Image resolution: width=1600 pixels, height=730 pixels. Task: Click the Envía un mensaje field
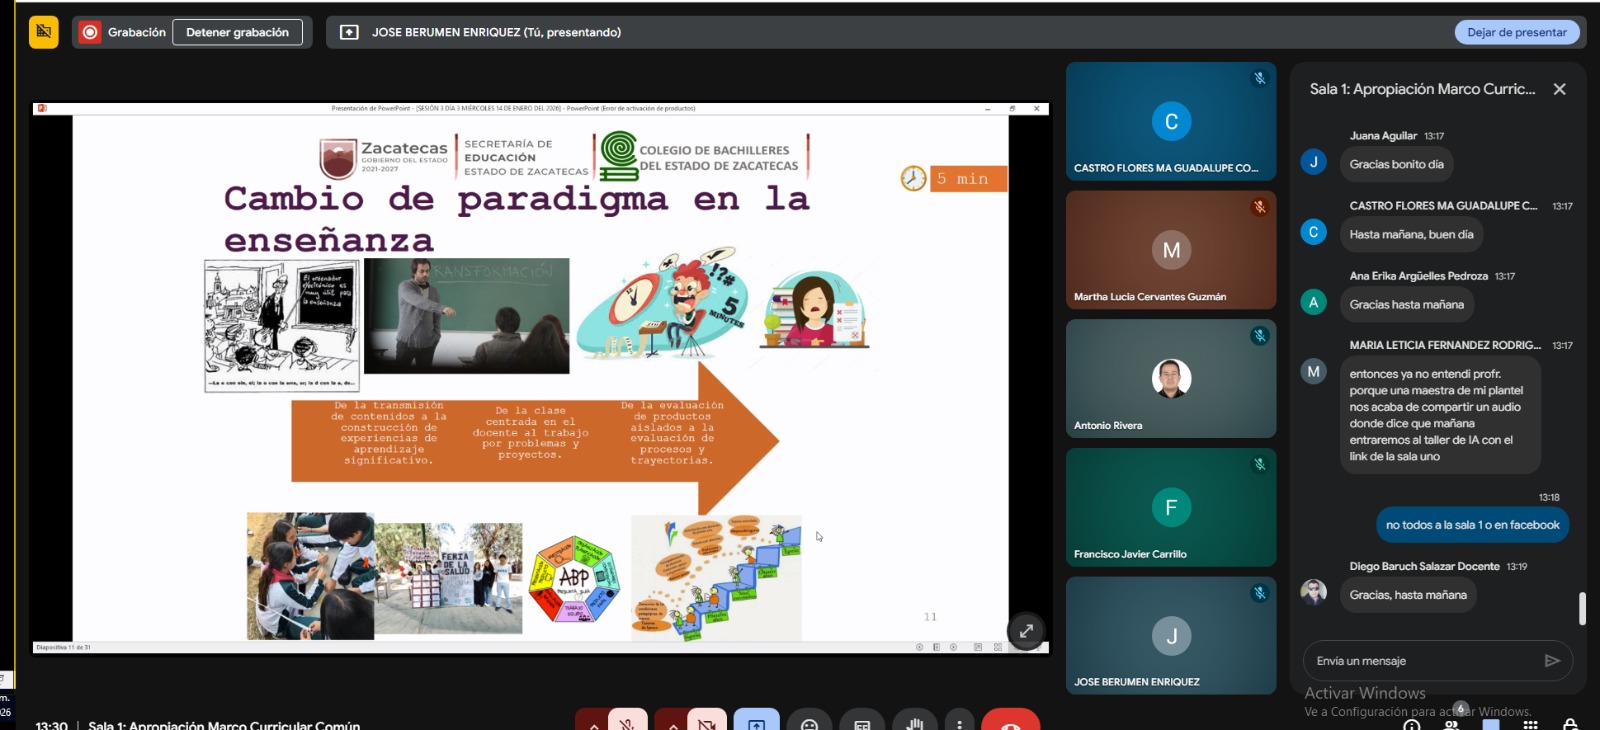pyautogui.click(x=1420, y=661)
